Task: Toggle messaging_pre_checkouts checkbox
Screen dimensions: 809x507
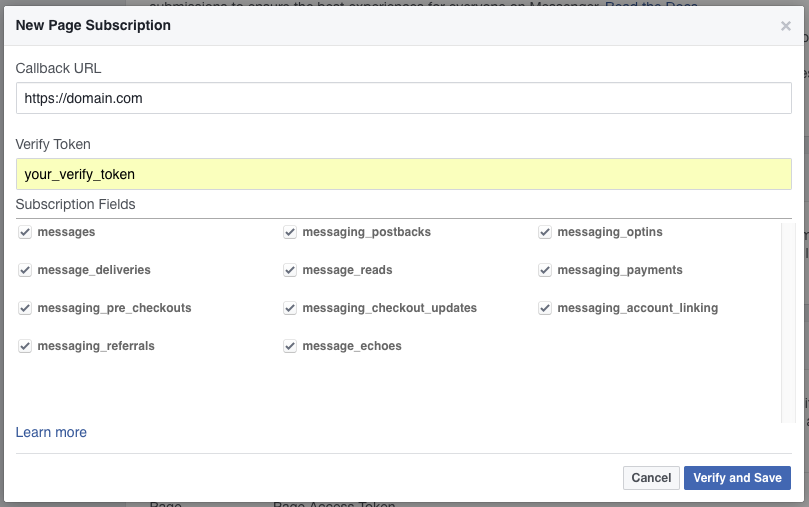Action: (x=25, y=308)
